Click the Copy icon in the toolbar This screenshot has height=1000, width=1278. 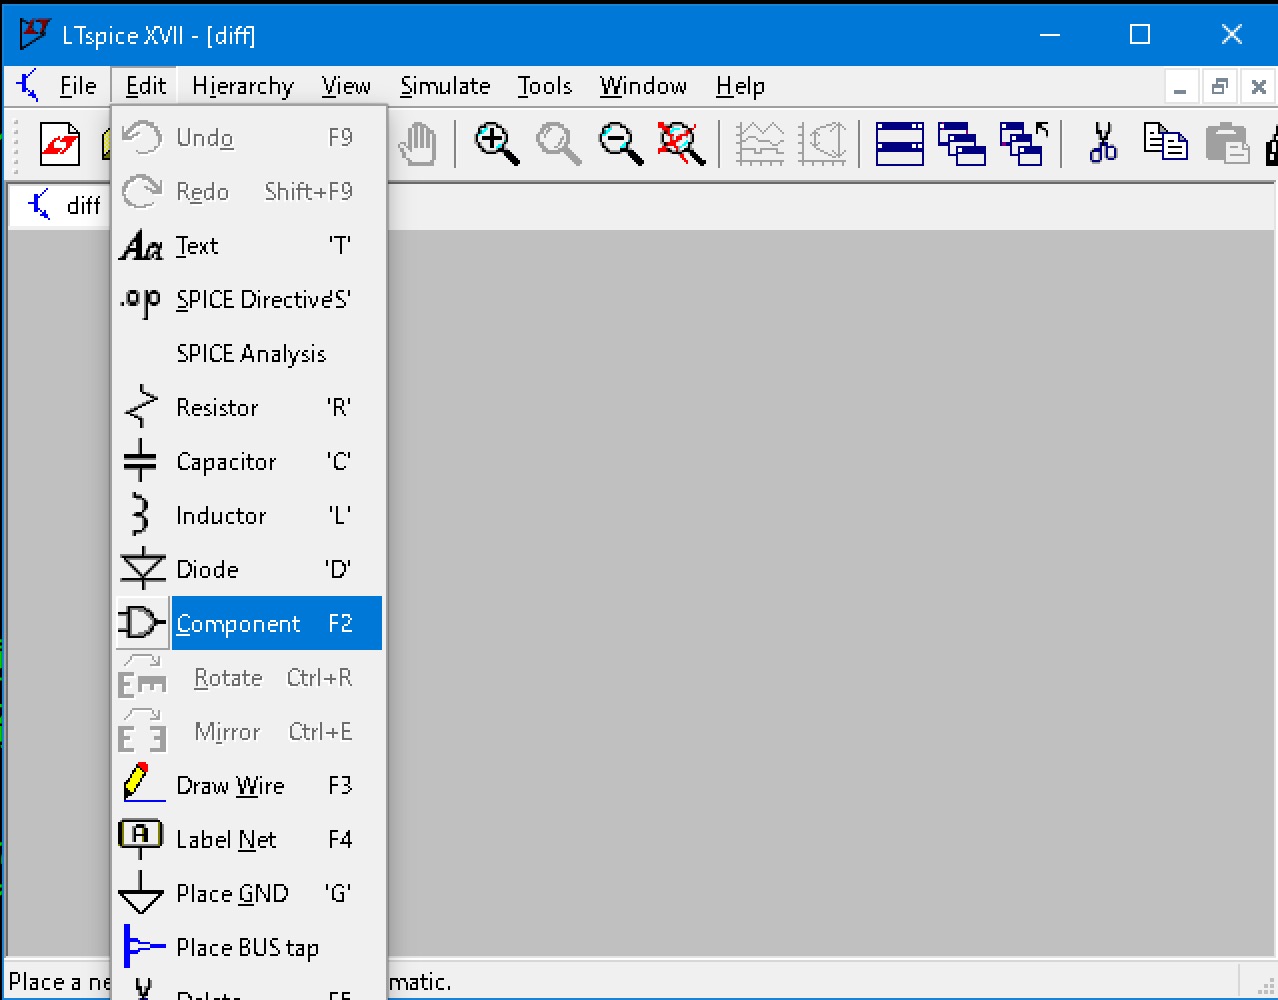[1165, 144]
